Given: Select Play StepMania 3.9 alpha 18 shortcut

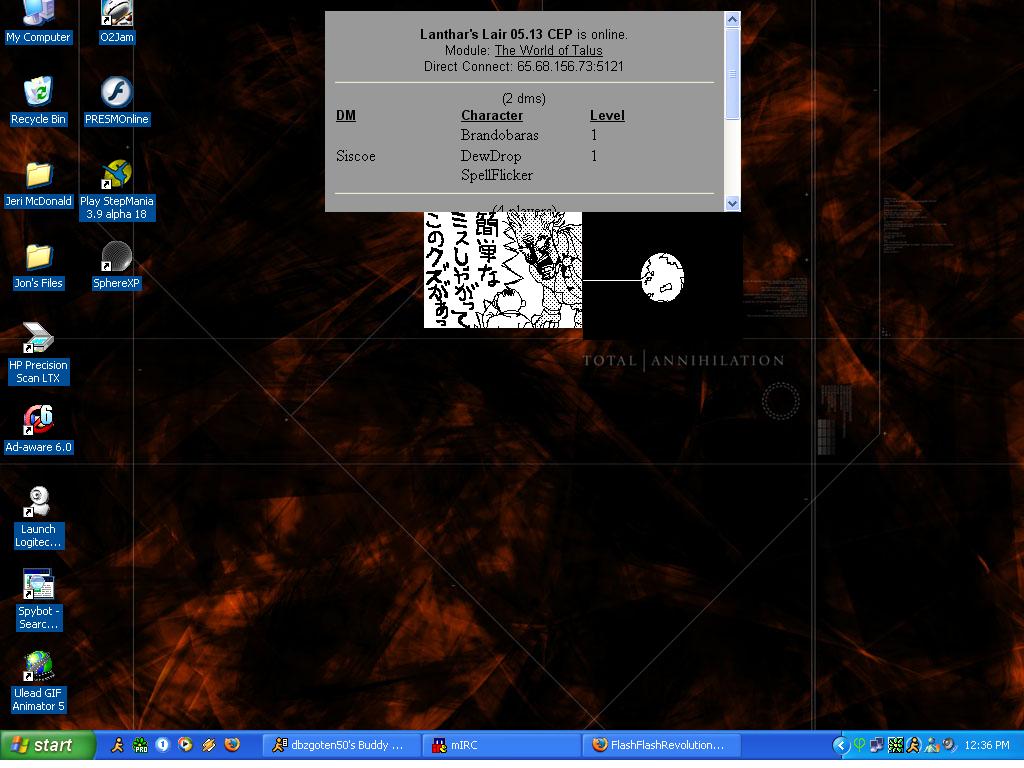Looking at the screenshot, I should tap(117, 189).
